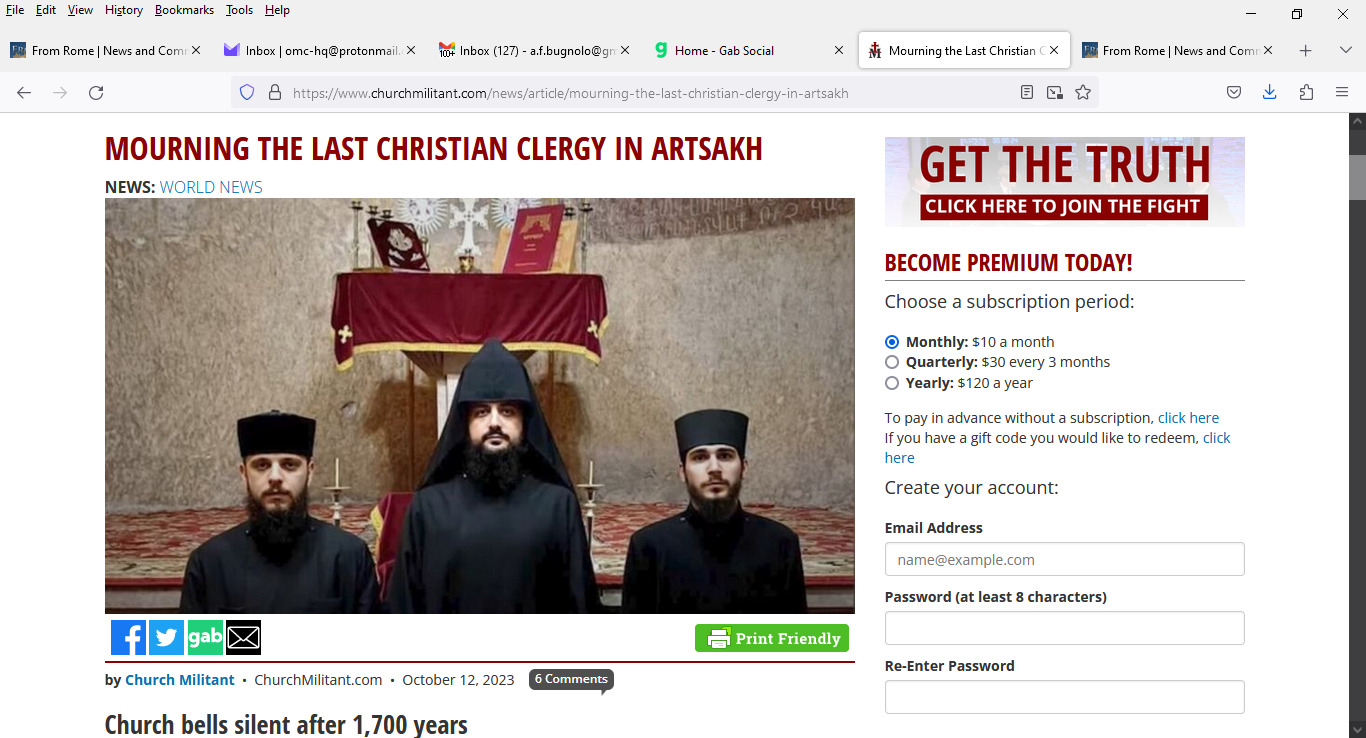Open the Extensions puzzle icon
Viewport: 1366px width, 738px height.
tap(1306, 93)
